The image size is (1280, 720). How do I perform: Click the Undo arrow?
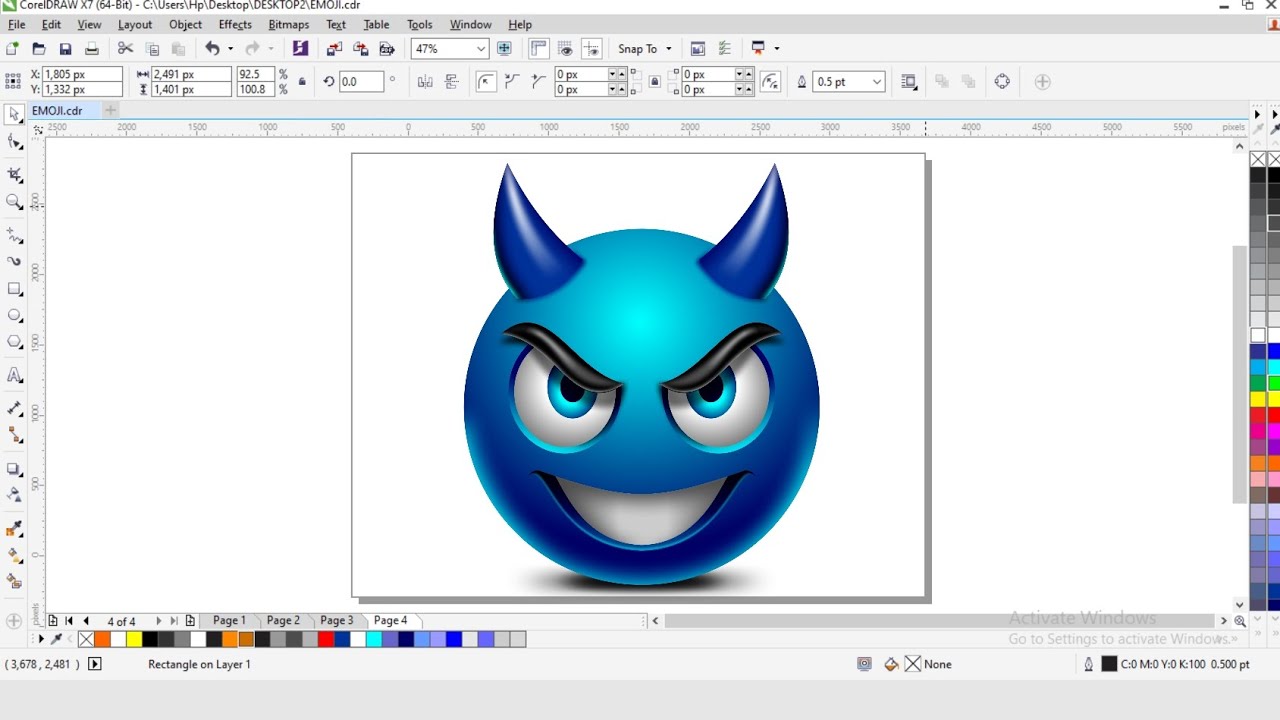pyautogui.click(x=212, y=48)
